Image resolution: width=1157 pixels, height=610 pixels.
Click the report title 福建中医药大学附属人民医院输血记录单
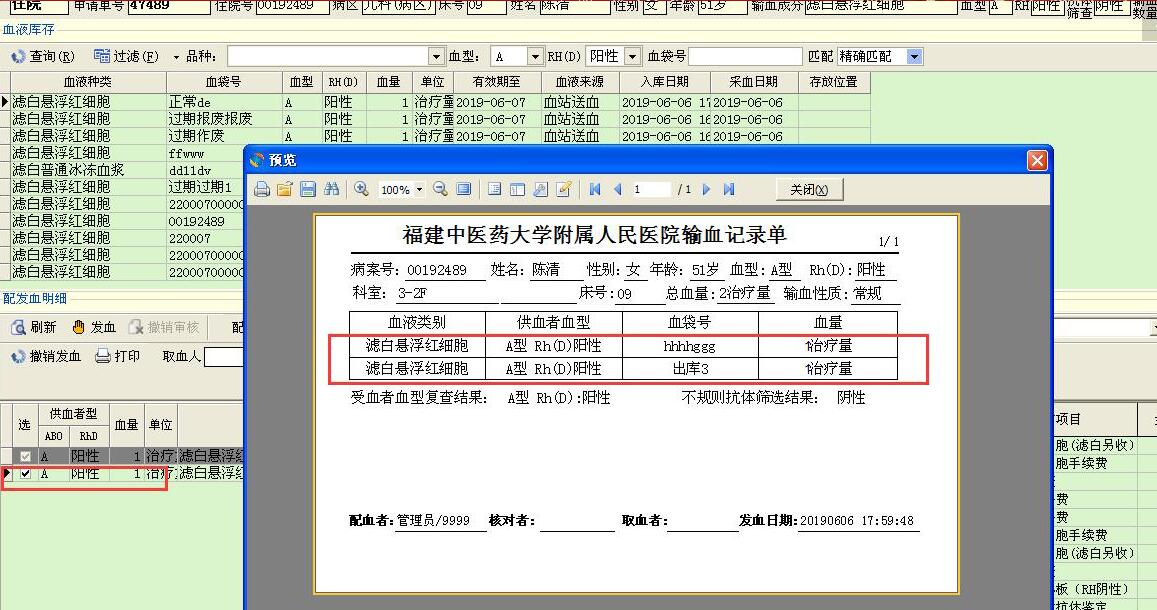595,235
